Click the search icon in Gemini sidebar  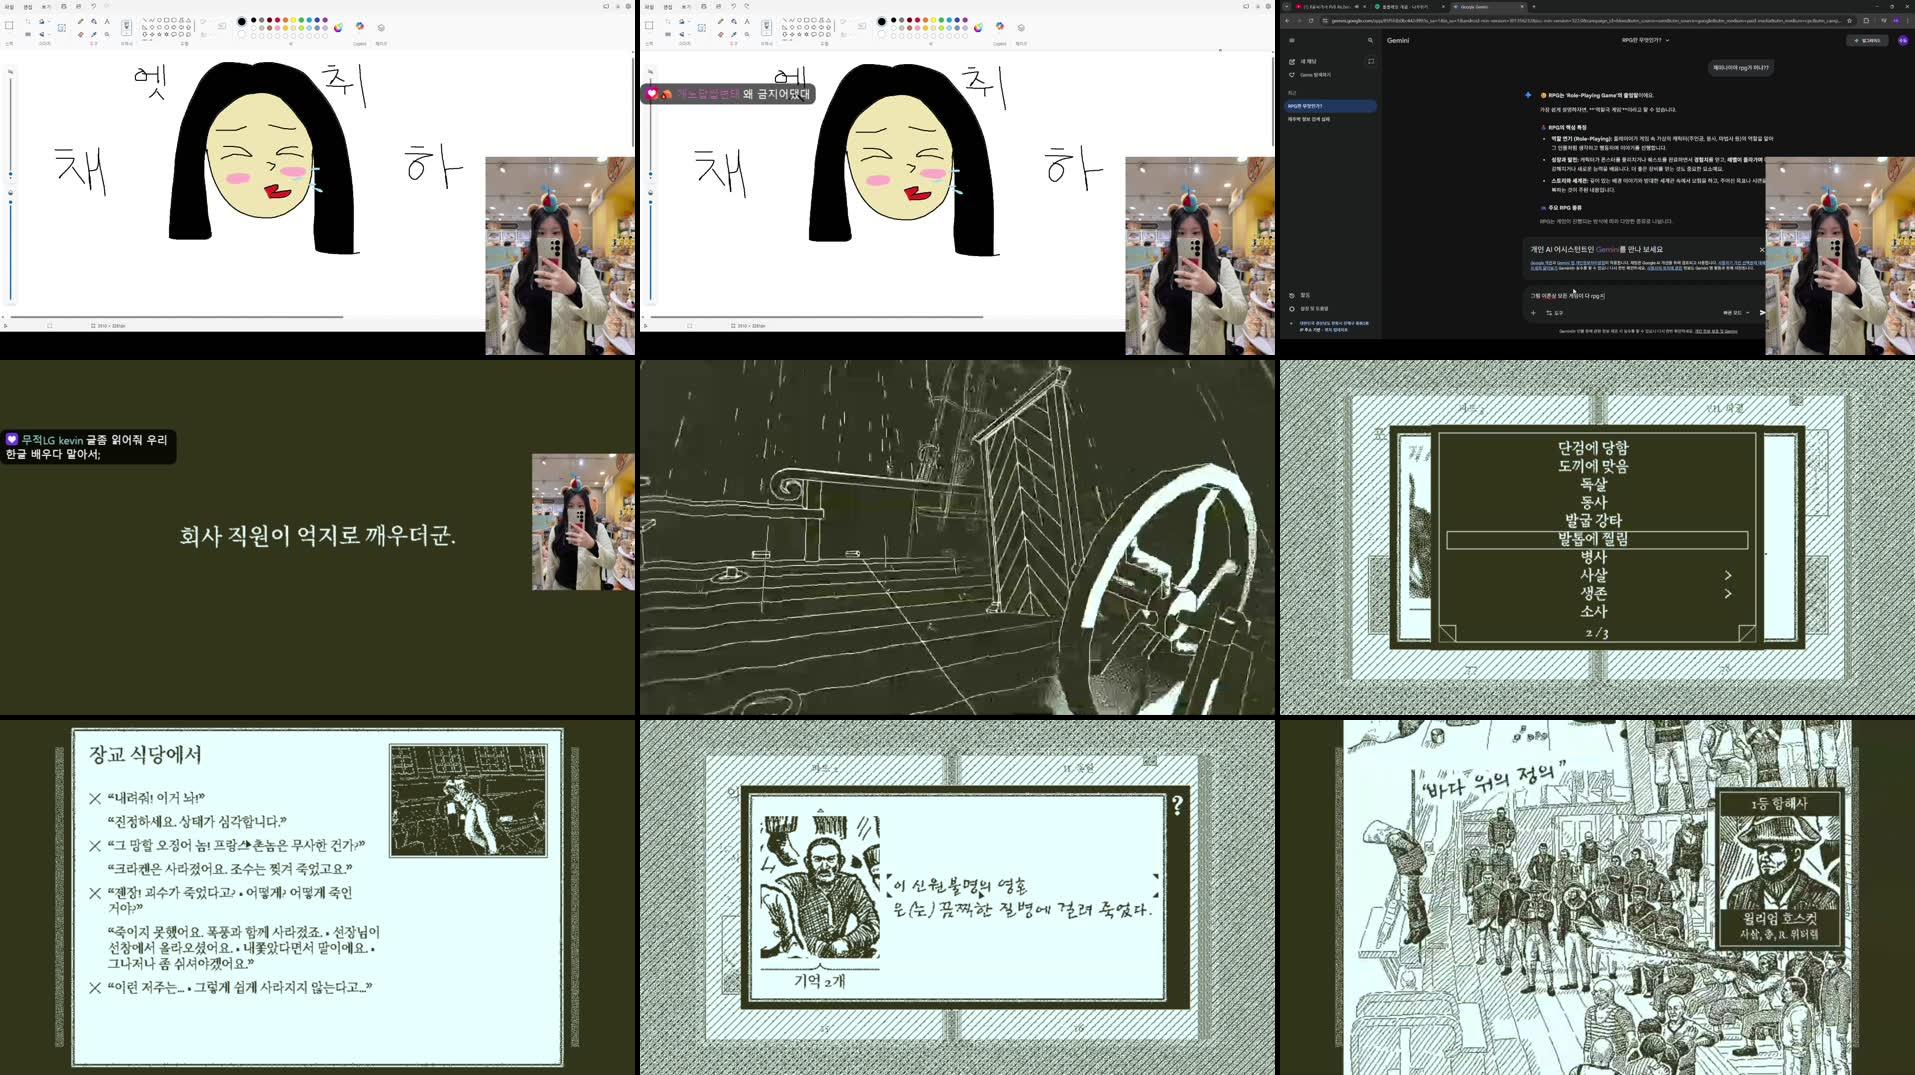point(1371,41)
